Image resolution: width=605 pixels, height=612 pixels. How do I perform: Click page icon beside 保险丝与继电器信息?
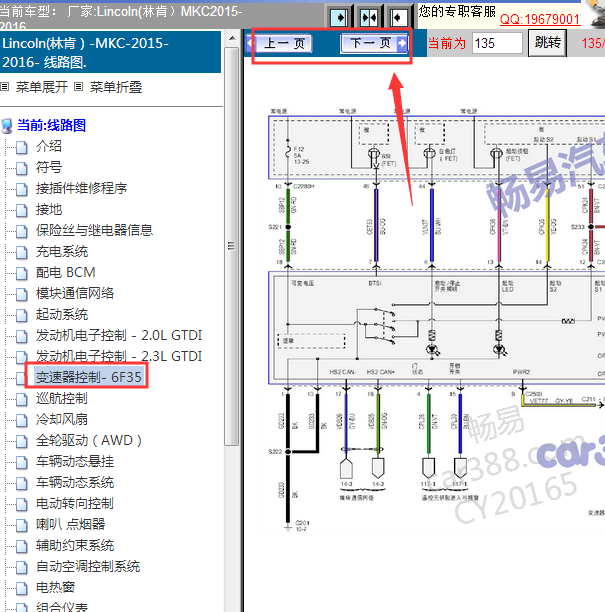22,232
